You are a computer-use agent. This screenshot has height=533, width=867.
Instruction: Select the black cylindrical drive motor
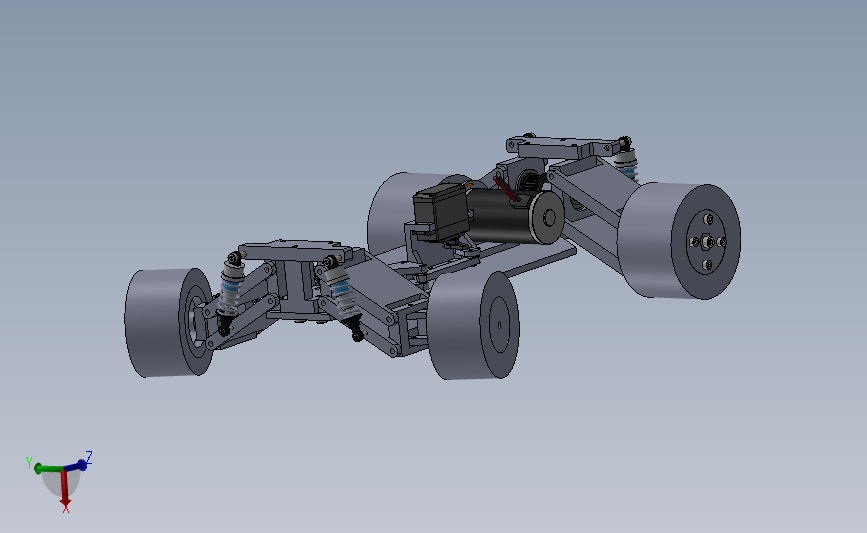pos(514,216)
